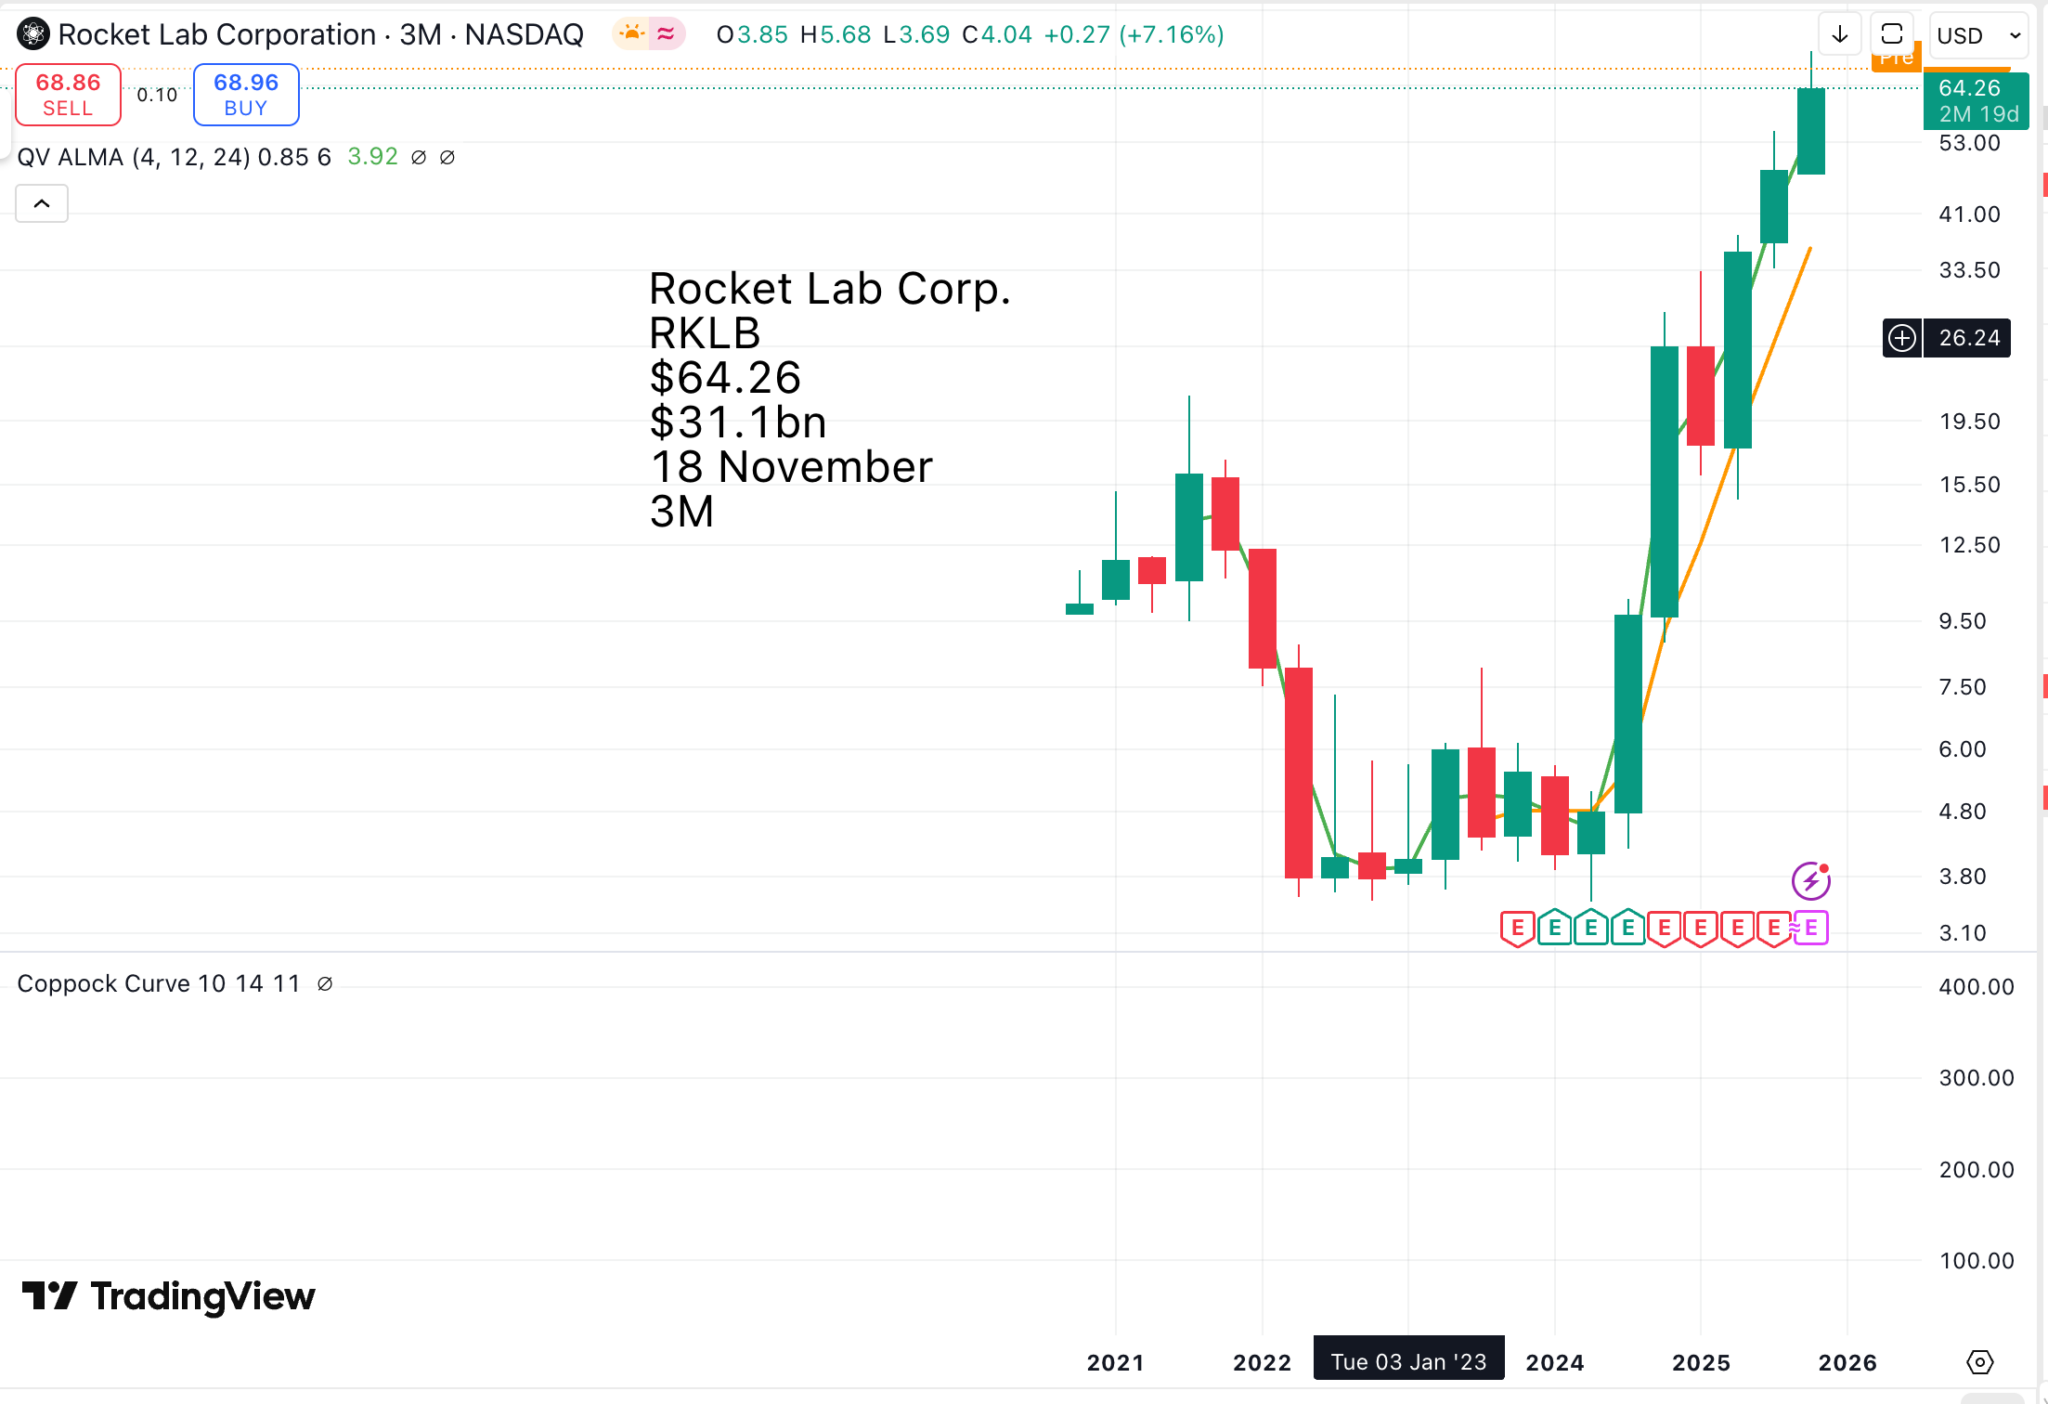Select the Coppock Curve indicator legend
Screen dimensions: 2048x1404
tap(158, 984)
